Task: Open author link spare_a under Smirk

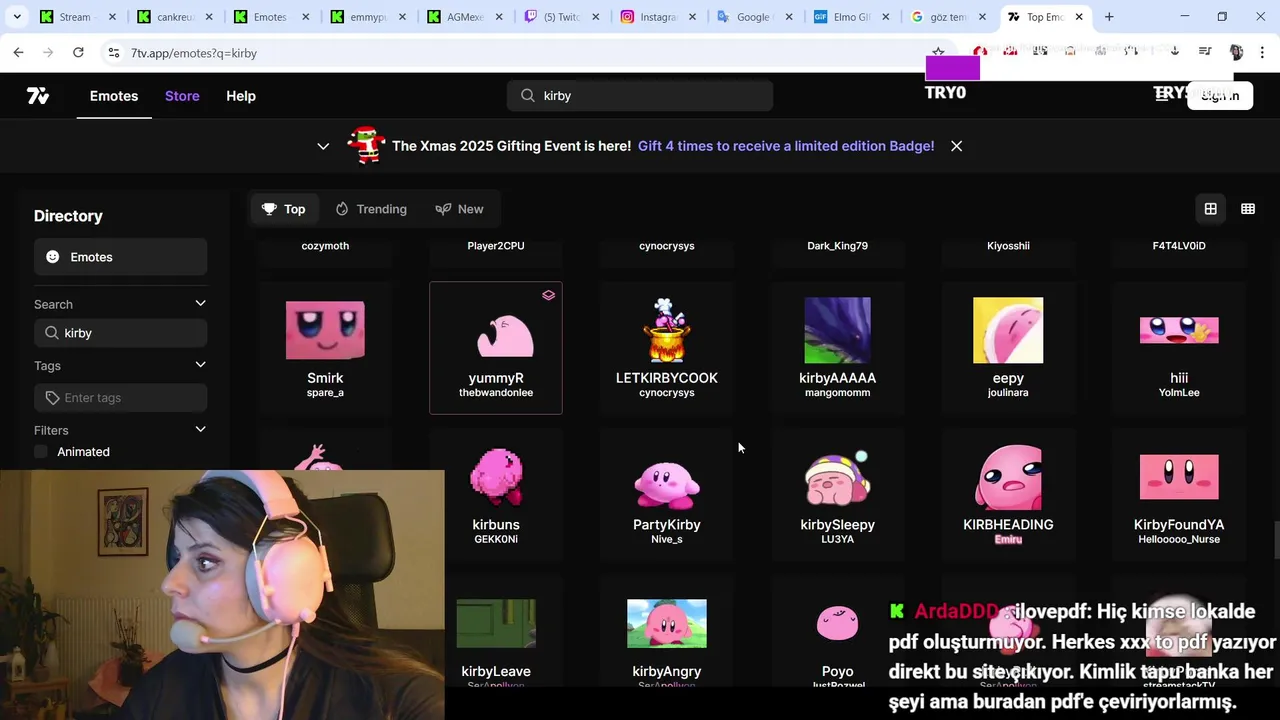Action: (x=325, y=393)
